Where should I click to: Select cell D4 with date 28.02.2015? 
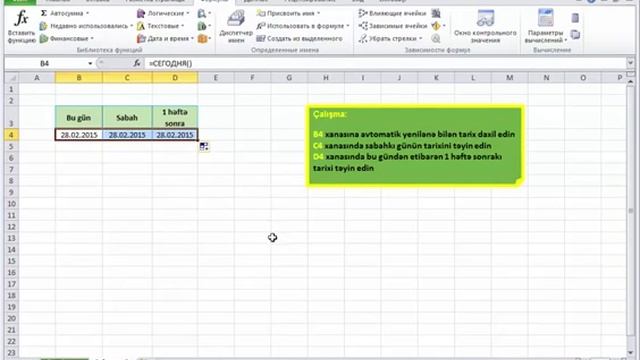175,135
